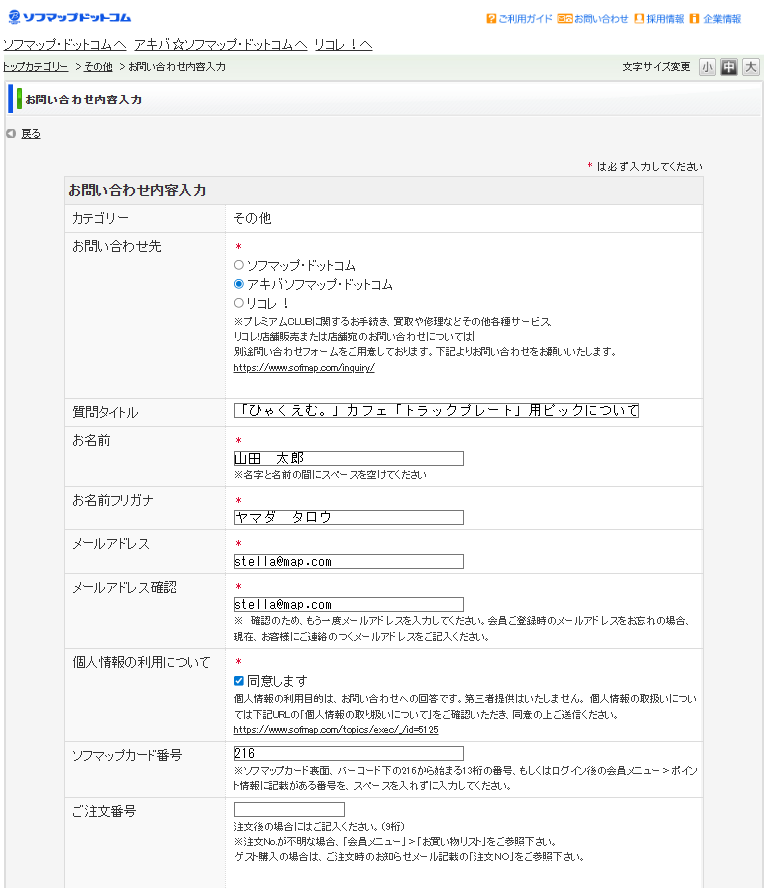Open ご利用ガイド help guide link
This screenshot has width=764, height=888.
[x=525, y=19]
